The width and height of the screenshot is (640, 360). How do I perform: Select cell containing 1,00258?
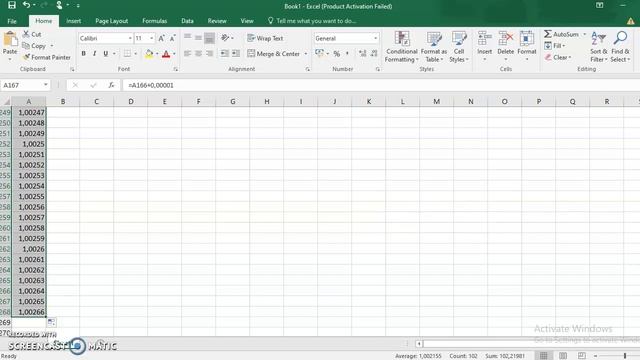pos(29,228)
